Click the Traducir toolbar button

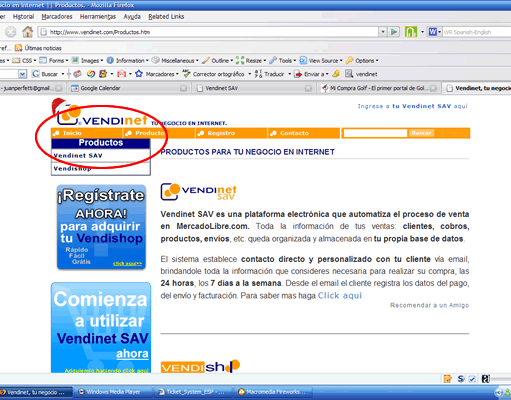(270, 74)
